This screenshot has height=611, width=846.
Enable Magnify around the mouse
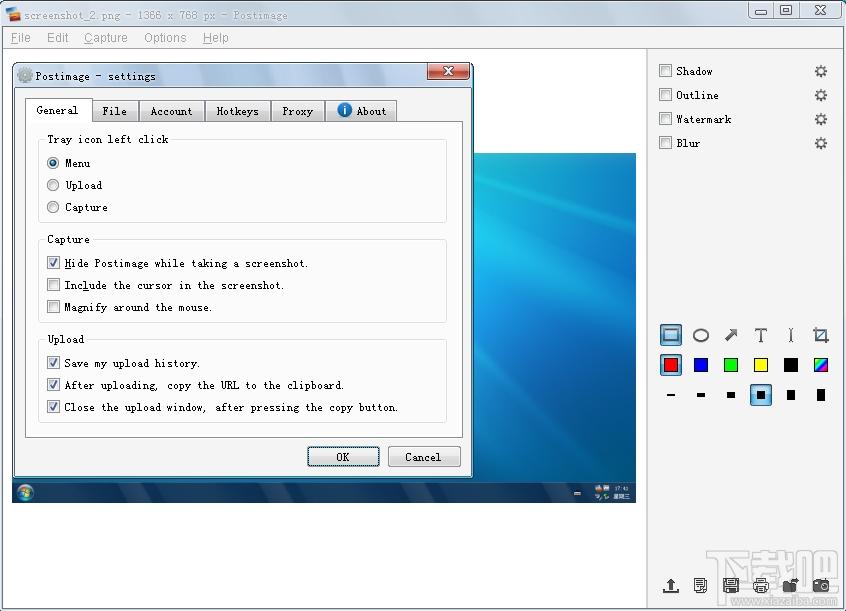point(53,307)
